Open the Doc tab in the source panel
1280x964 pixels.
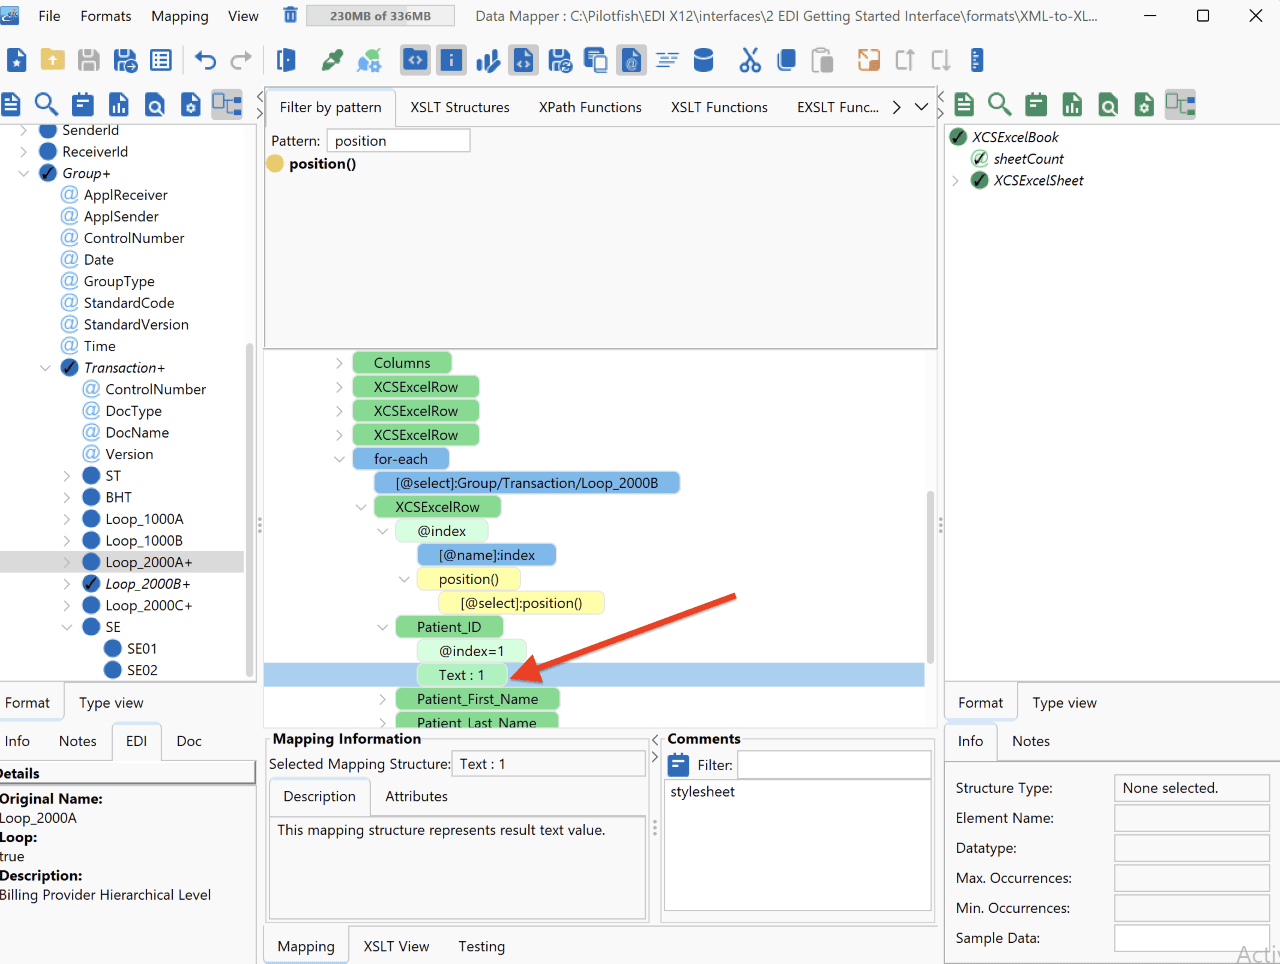tap(189, 741)
